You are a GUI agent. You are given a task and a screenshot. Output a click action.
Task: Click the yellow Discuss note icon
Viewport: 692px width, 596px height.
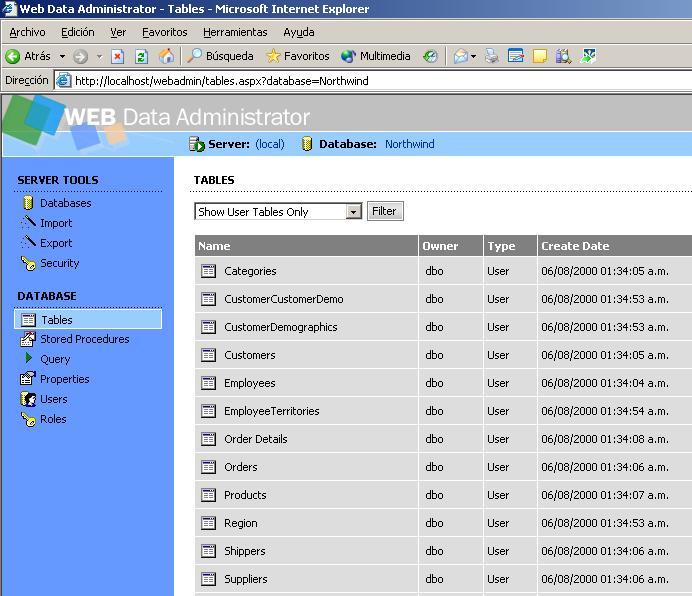click(539, 56)
